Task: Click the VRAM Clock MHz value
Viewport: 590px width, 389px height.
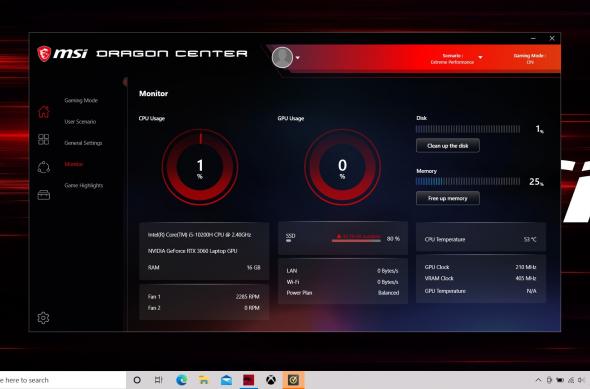Action: (x=526, y=278)
